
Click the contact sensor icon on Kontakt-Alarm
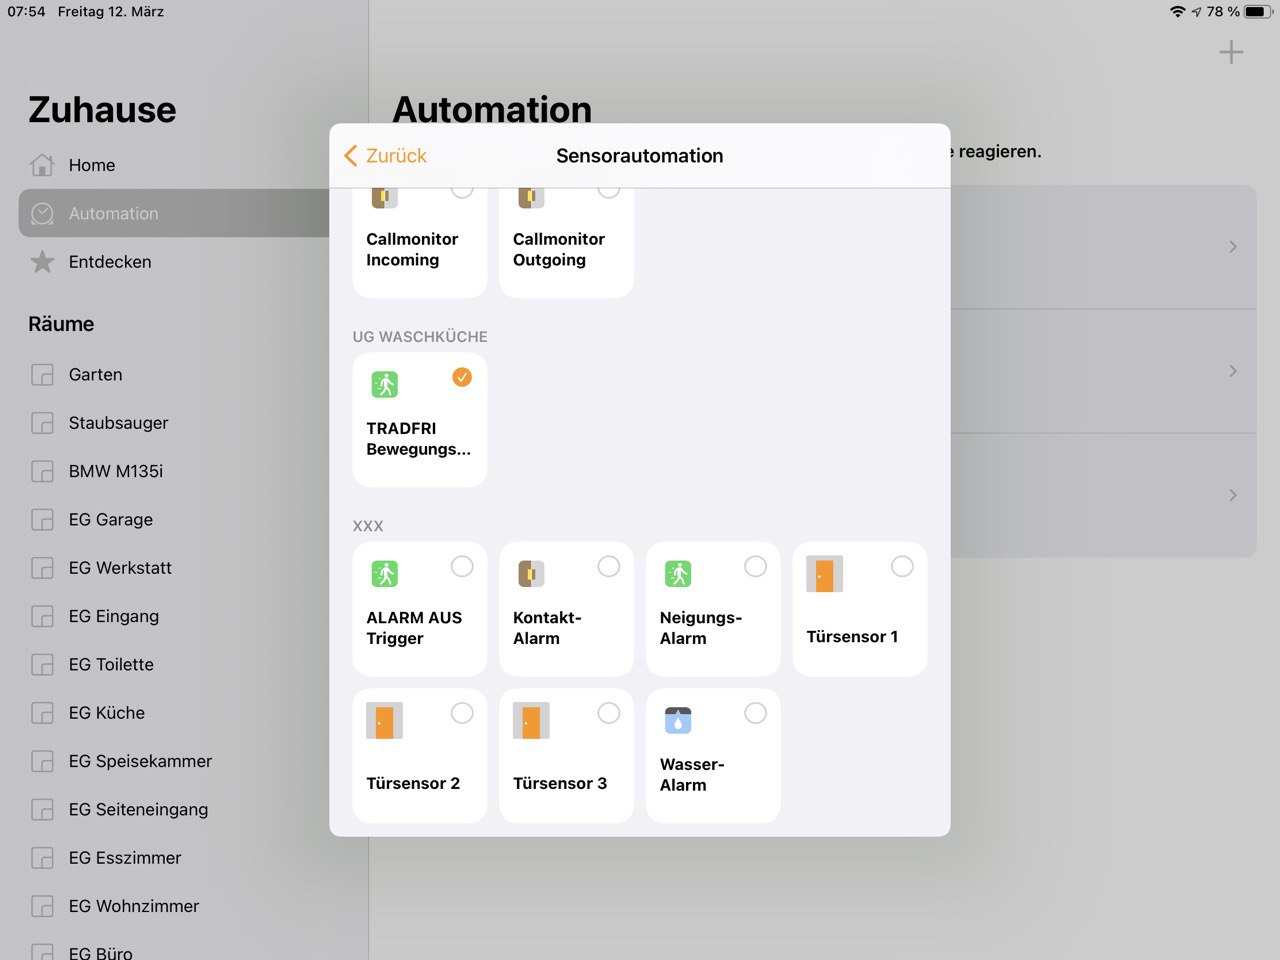[531, 574]
